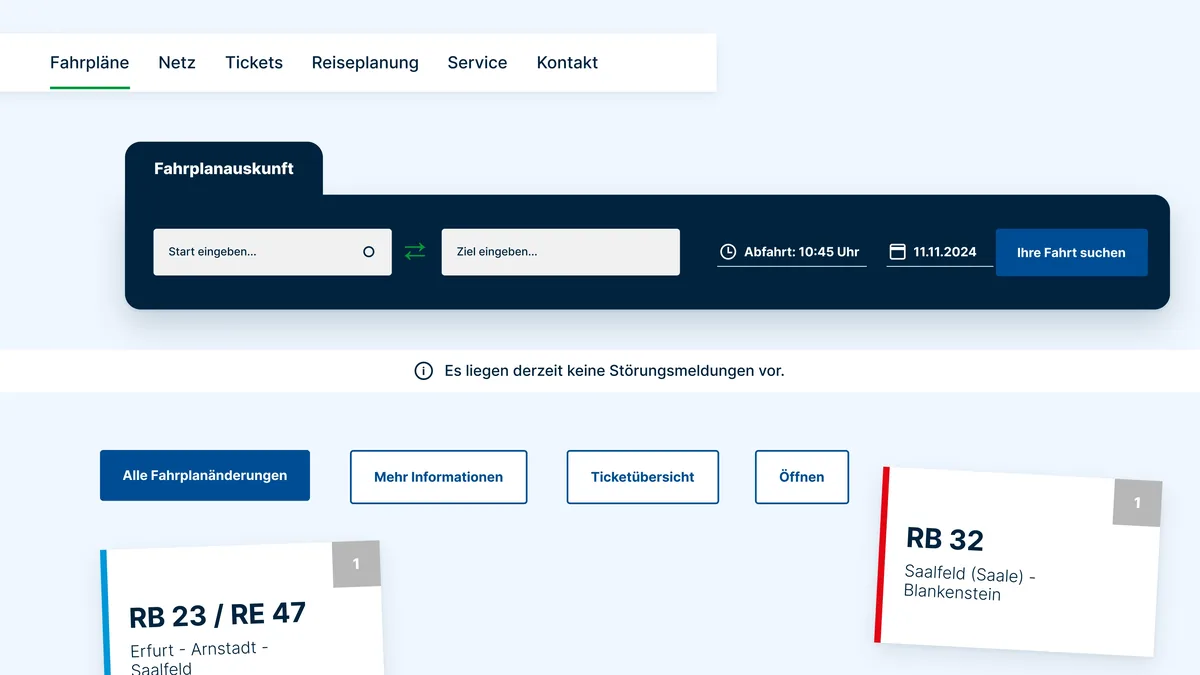This screenshot has height=675, width=1200.
Task: Open the RB 32 line card
Action: click(x=1019, y=562)
